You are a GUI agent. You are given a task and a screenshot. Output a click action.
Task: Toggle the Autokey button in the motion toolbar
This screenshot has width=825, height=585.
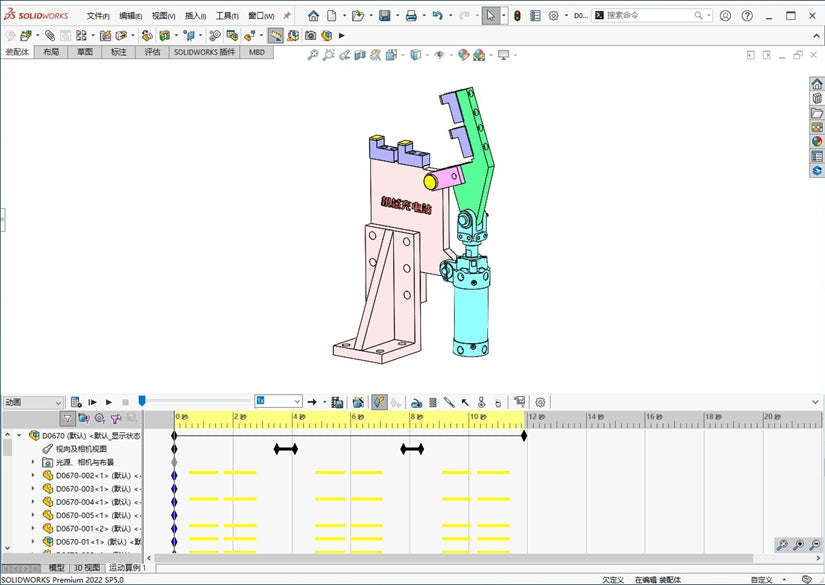point(379,402)
